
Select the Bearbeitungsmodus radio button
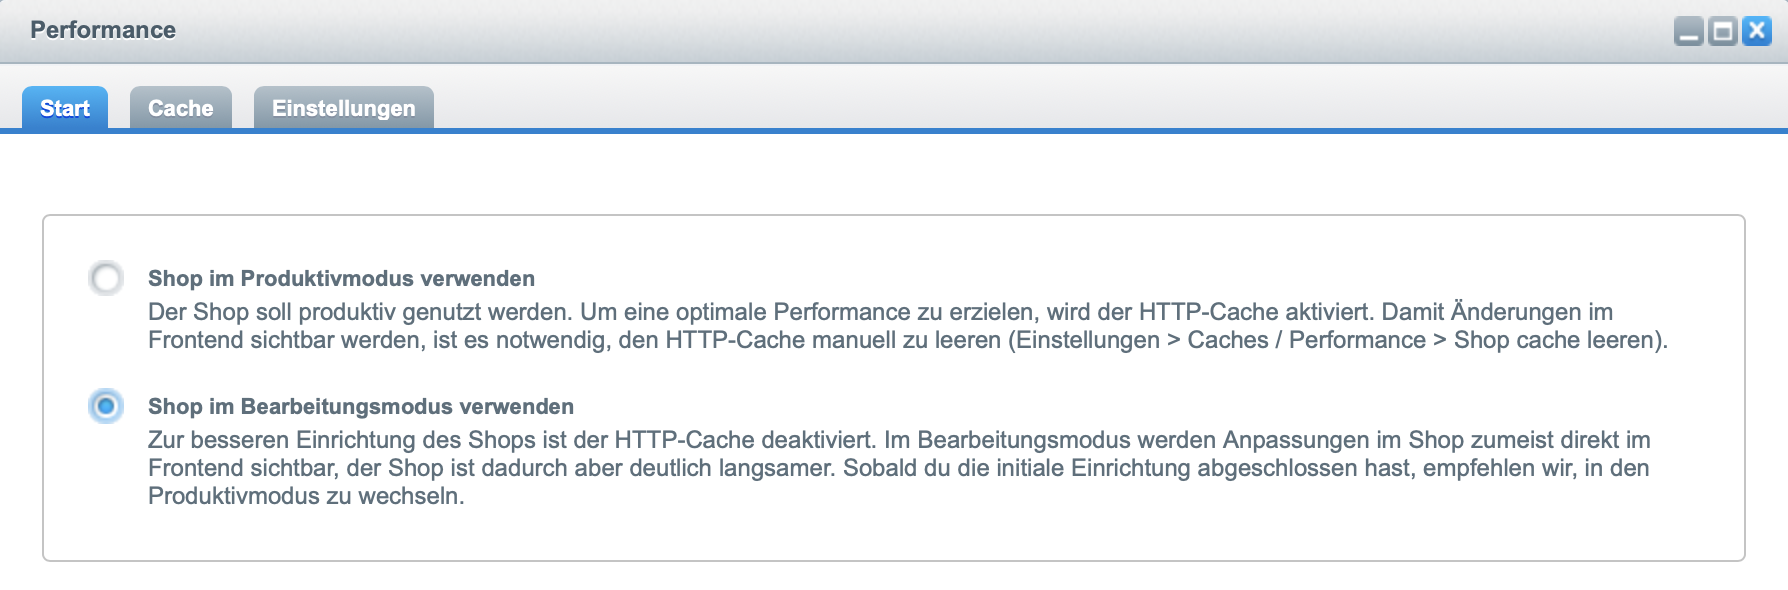point(106,406)
